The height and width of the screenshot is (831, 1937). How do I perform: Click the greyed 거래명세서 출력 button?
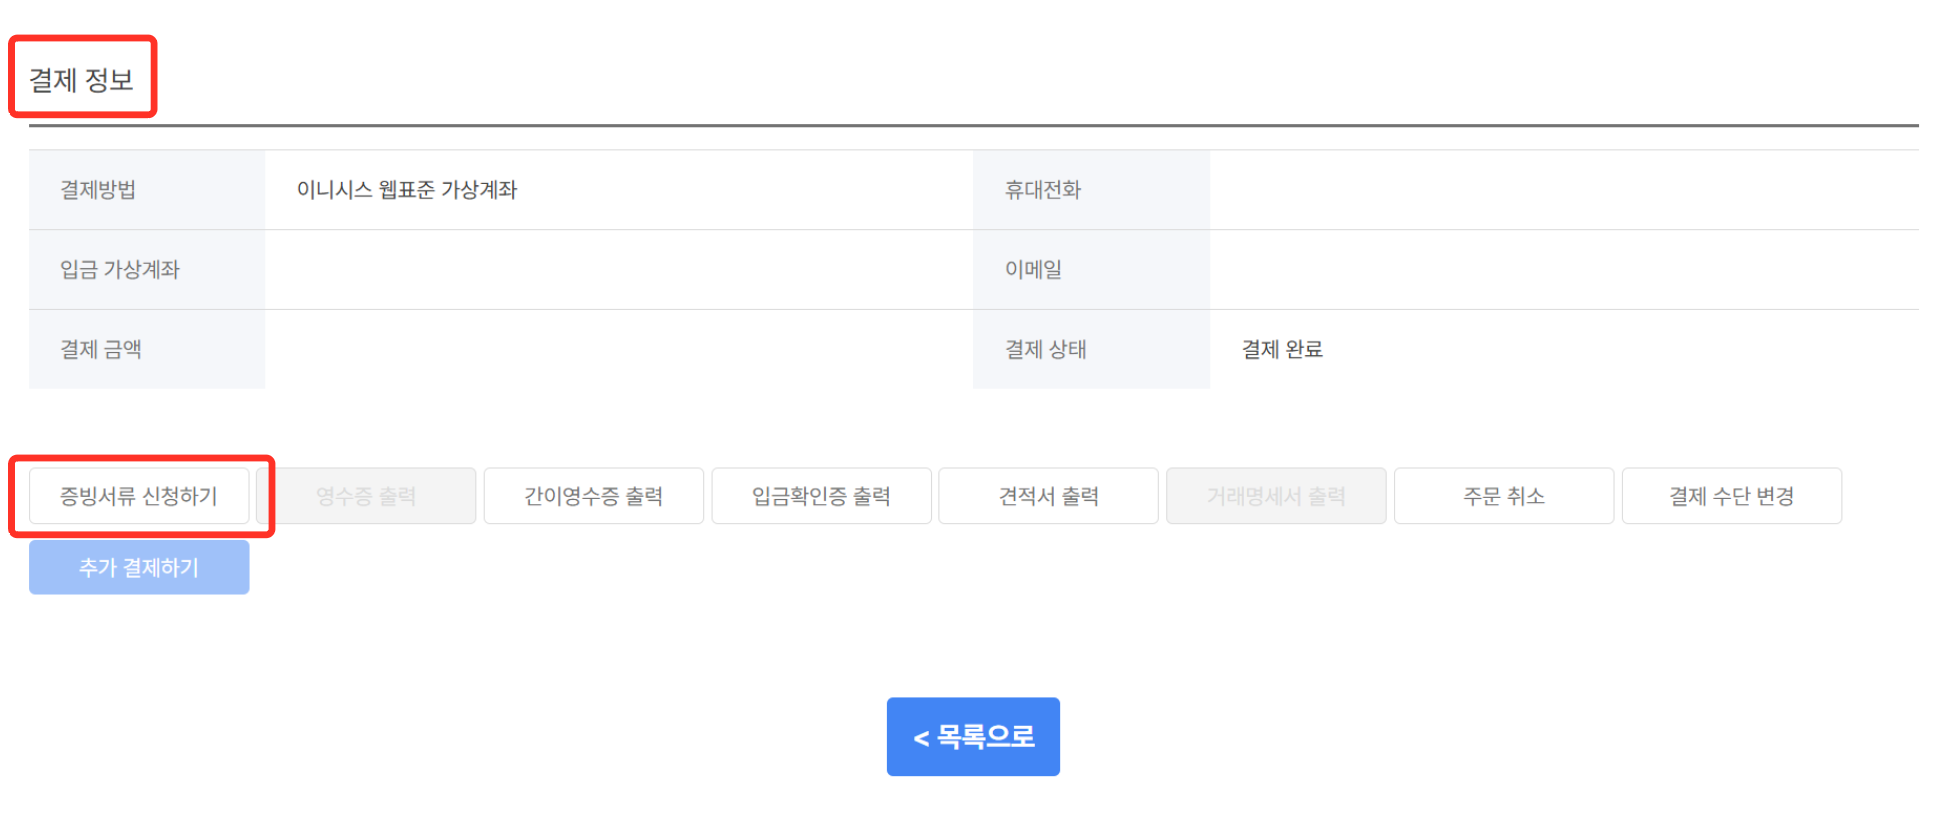click(1276, 496)
